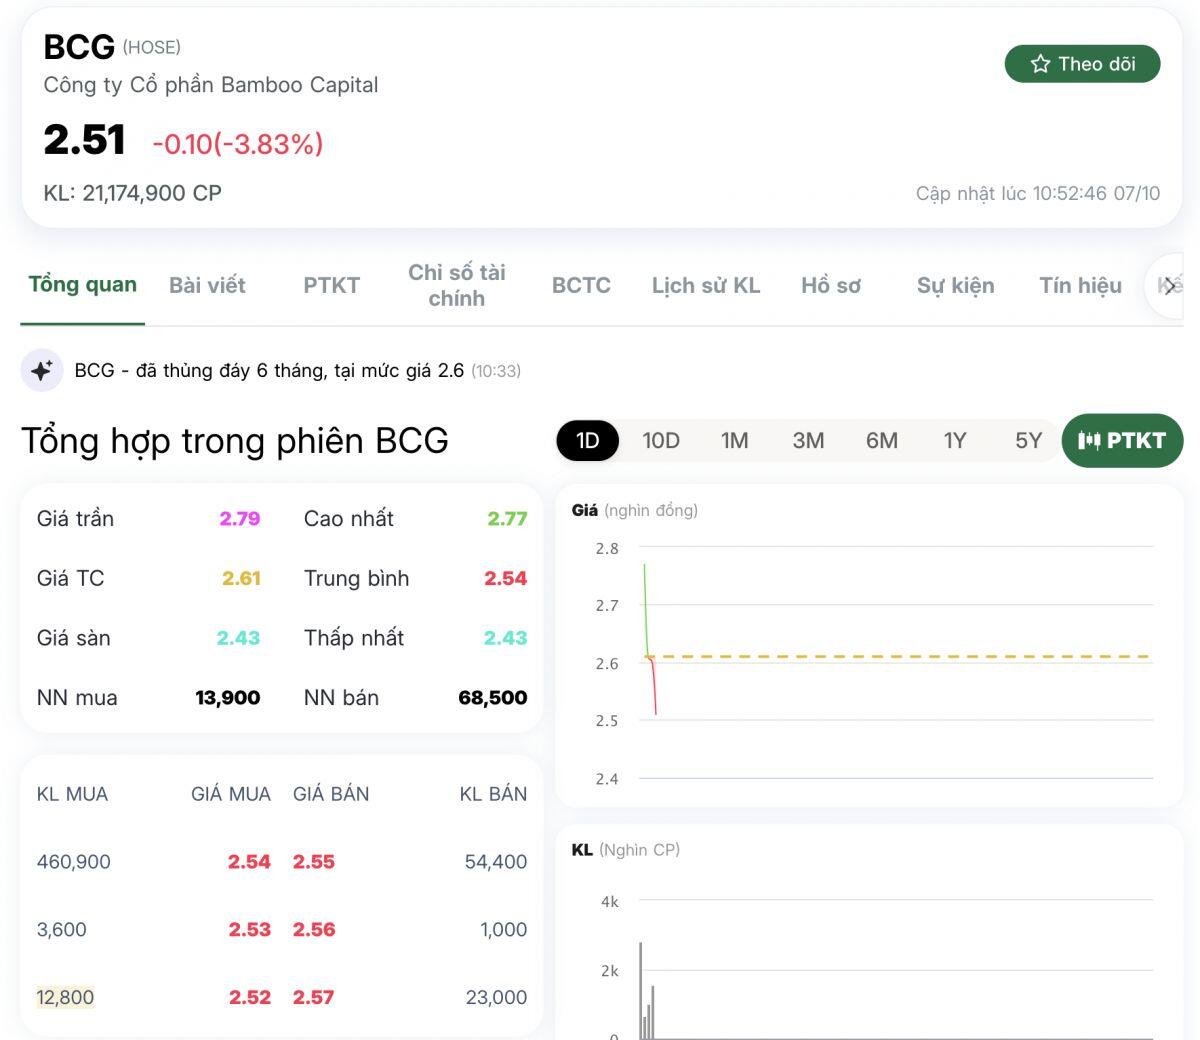Image resolution: width=1200 pixels, height=1040 pixels.
Task: Toggle the 3M chart view
Action: 808,440
